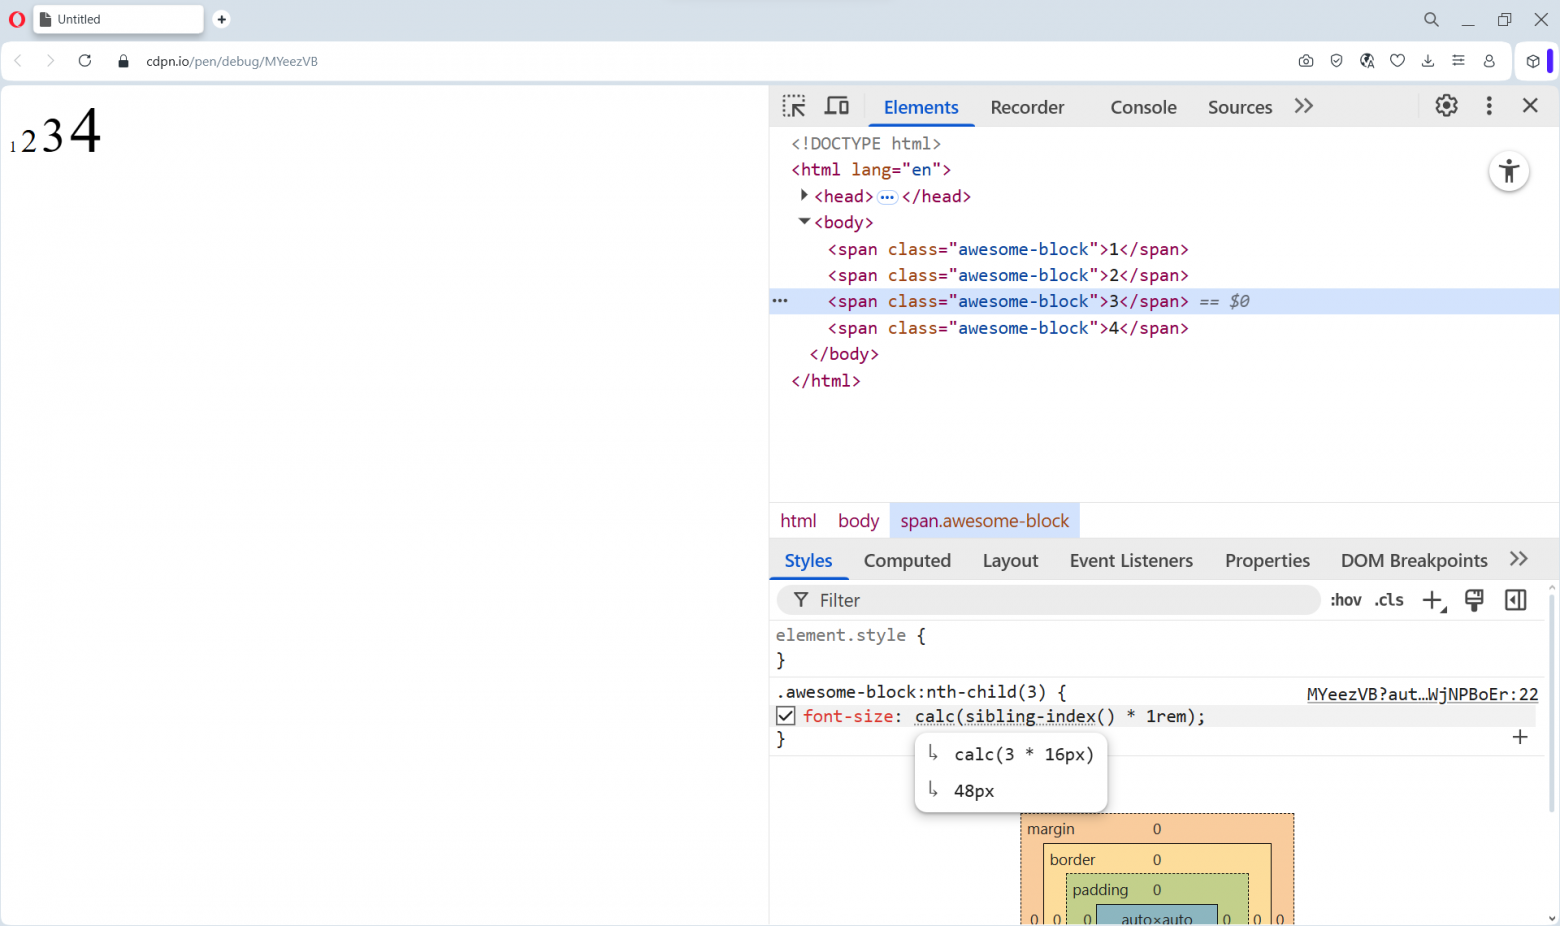
Task: Select span.awesome-block breadcrumb
Action: [984, 521]
